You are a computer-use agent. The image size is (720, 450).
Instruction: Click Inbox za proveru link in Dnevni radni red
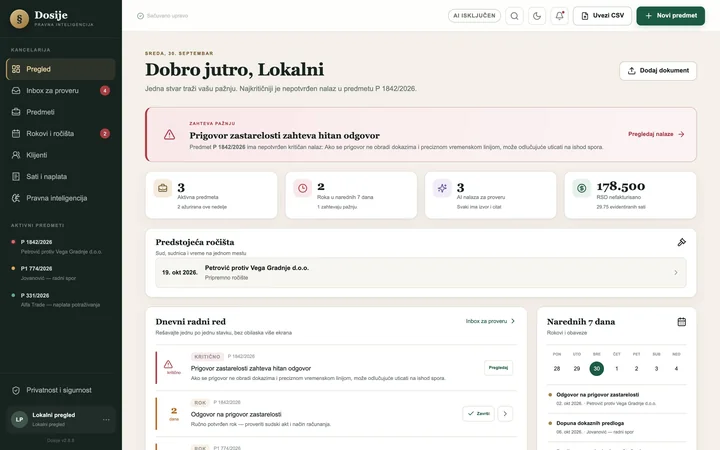coord(490,321)
